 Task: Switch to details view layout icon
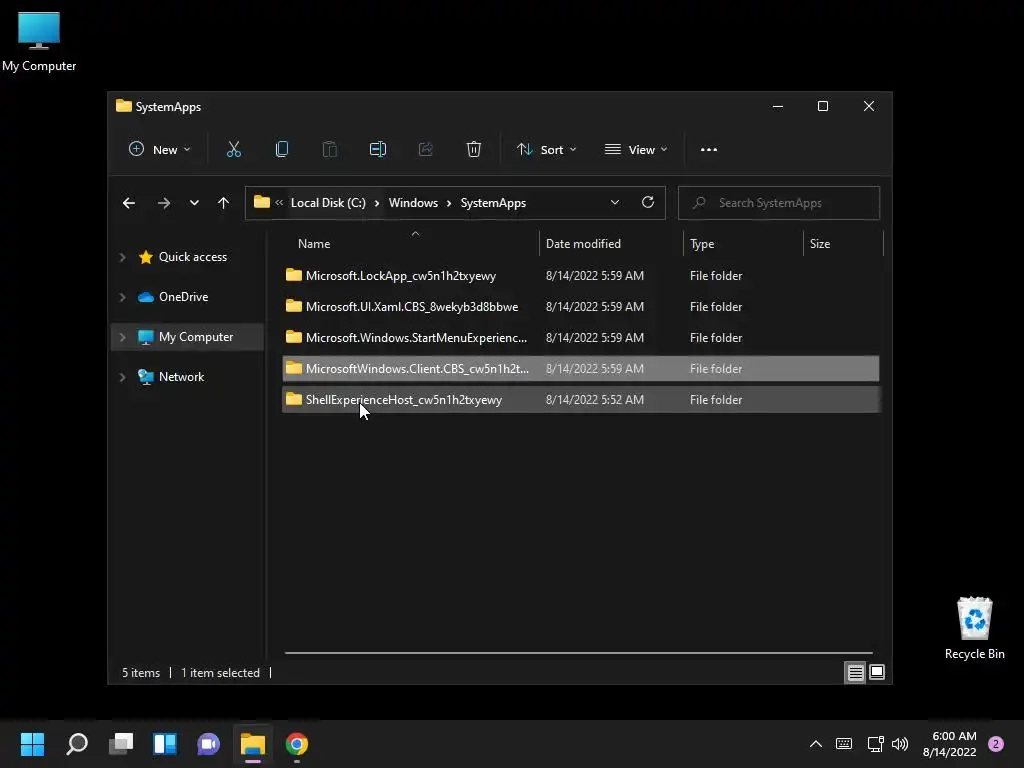pos(856,673)
